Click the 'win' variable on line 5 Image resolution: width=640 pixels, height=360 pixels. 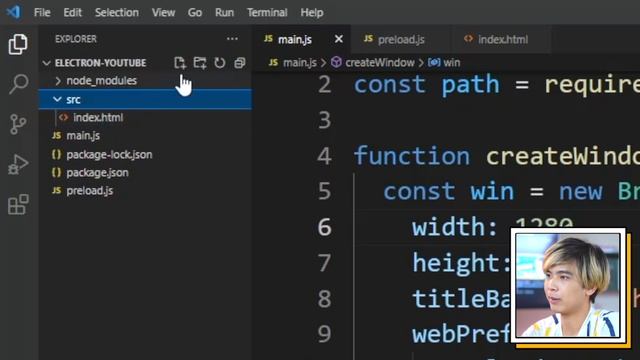coord(492,191)
